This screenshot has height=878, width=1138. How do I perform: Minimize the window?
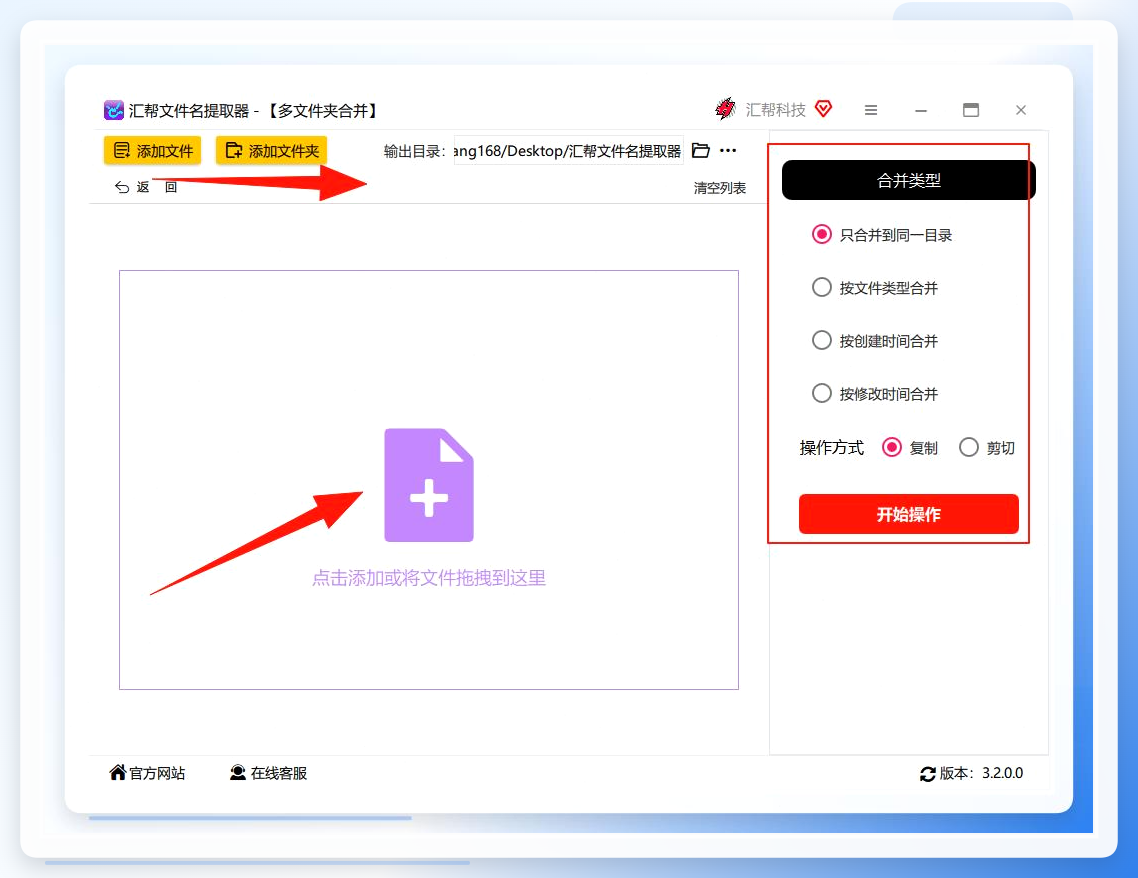tap(921, 110)
